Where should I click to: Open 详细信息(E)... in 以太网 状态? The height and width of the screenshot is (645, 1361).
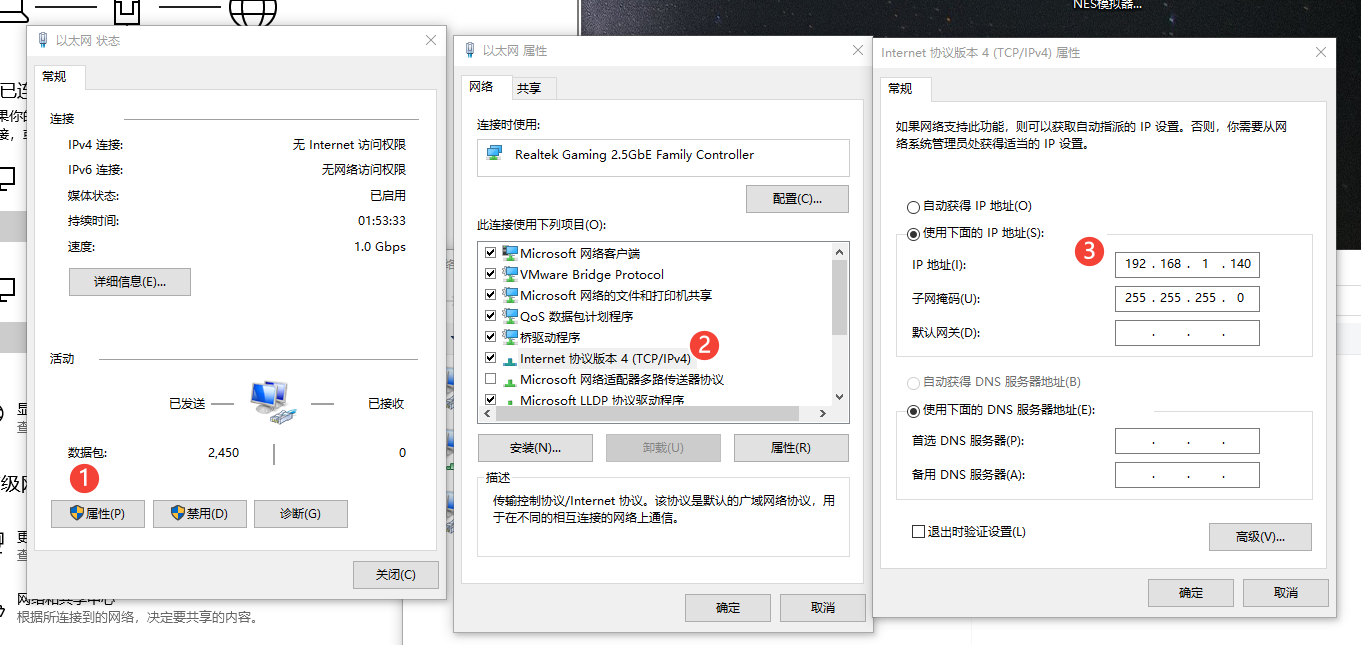pos(130,282)
